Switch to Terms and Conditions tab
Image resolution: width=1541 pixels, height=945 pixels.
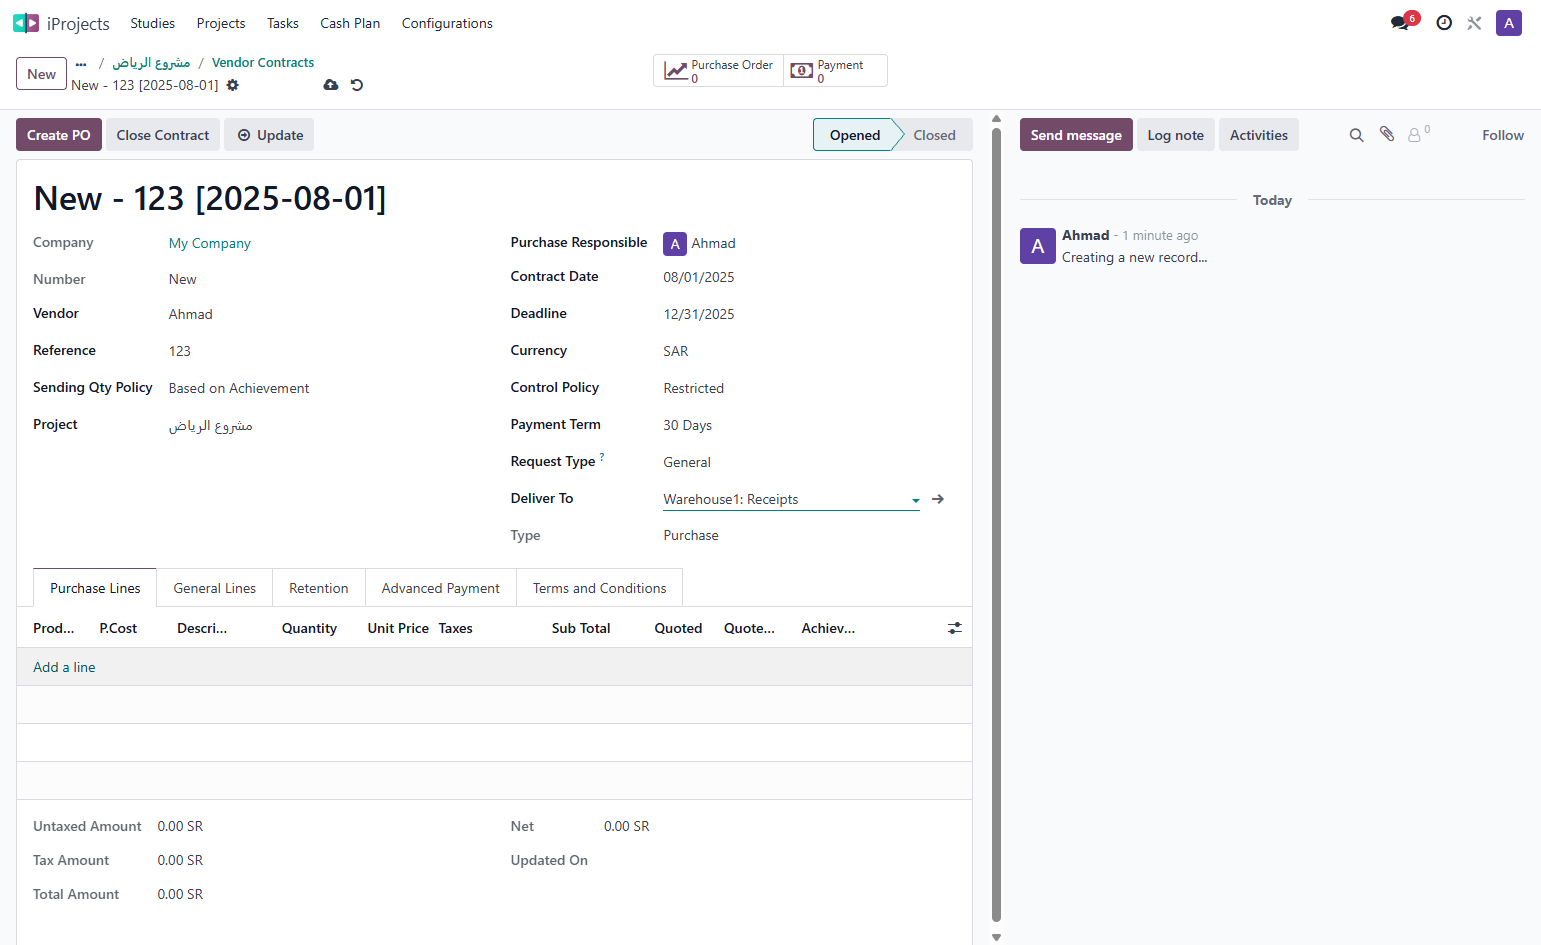600,588
